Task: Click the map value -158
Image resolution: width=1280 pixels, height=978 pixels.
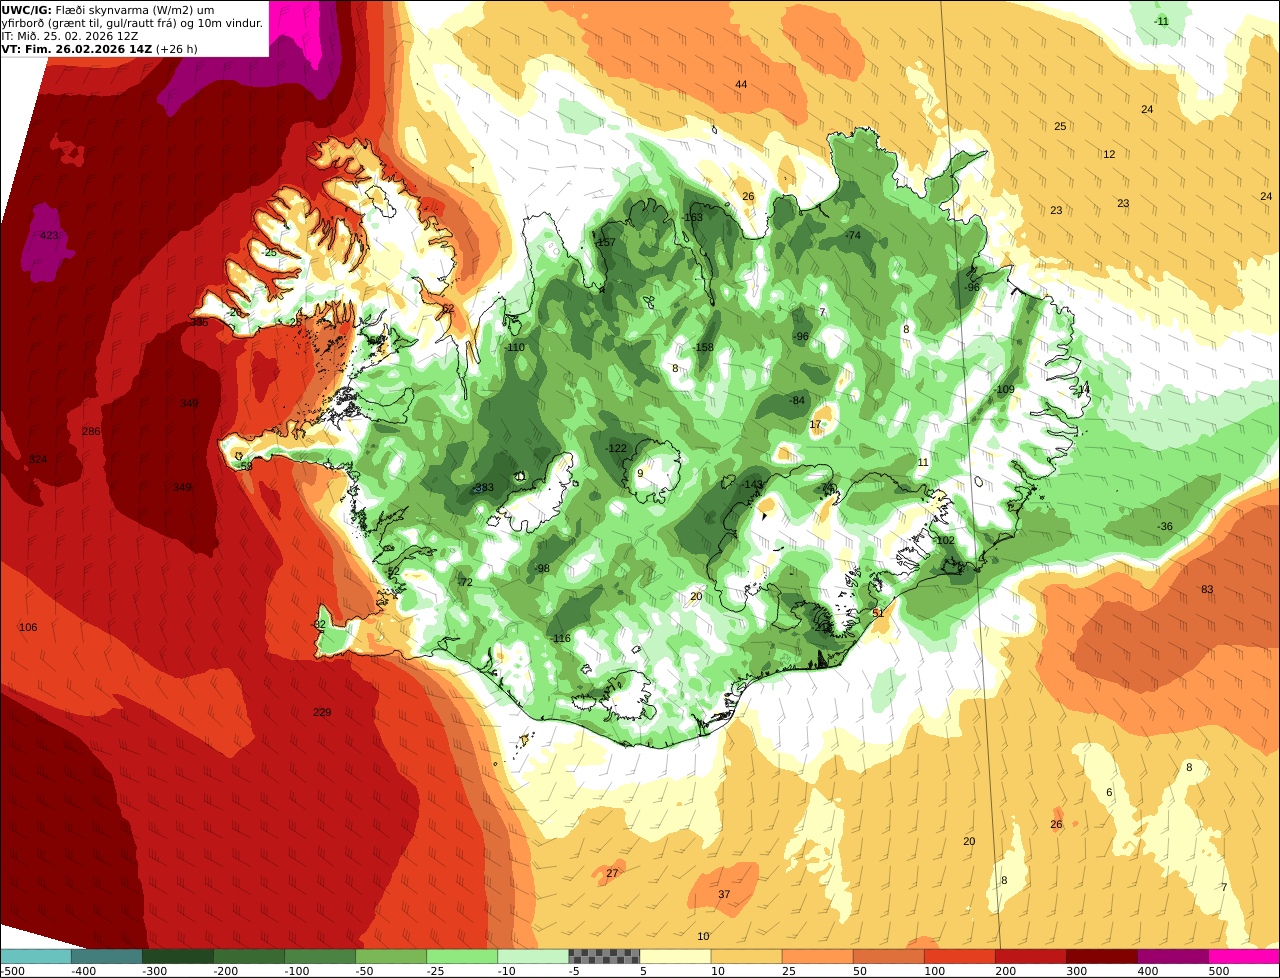Action: tap(703, 348)
